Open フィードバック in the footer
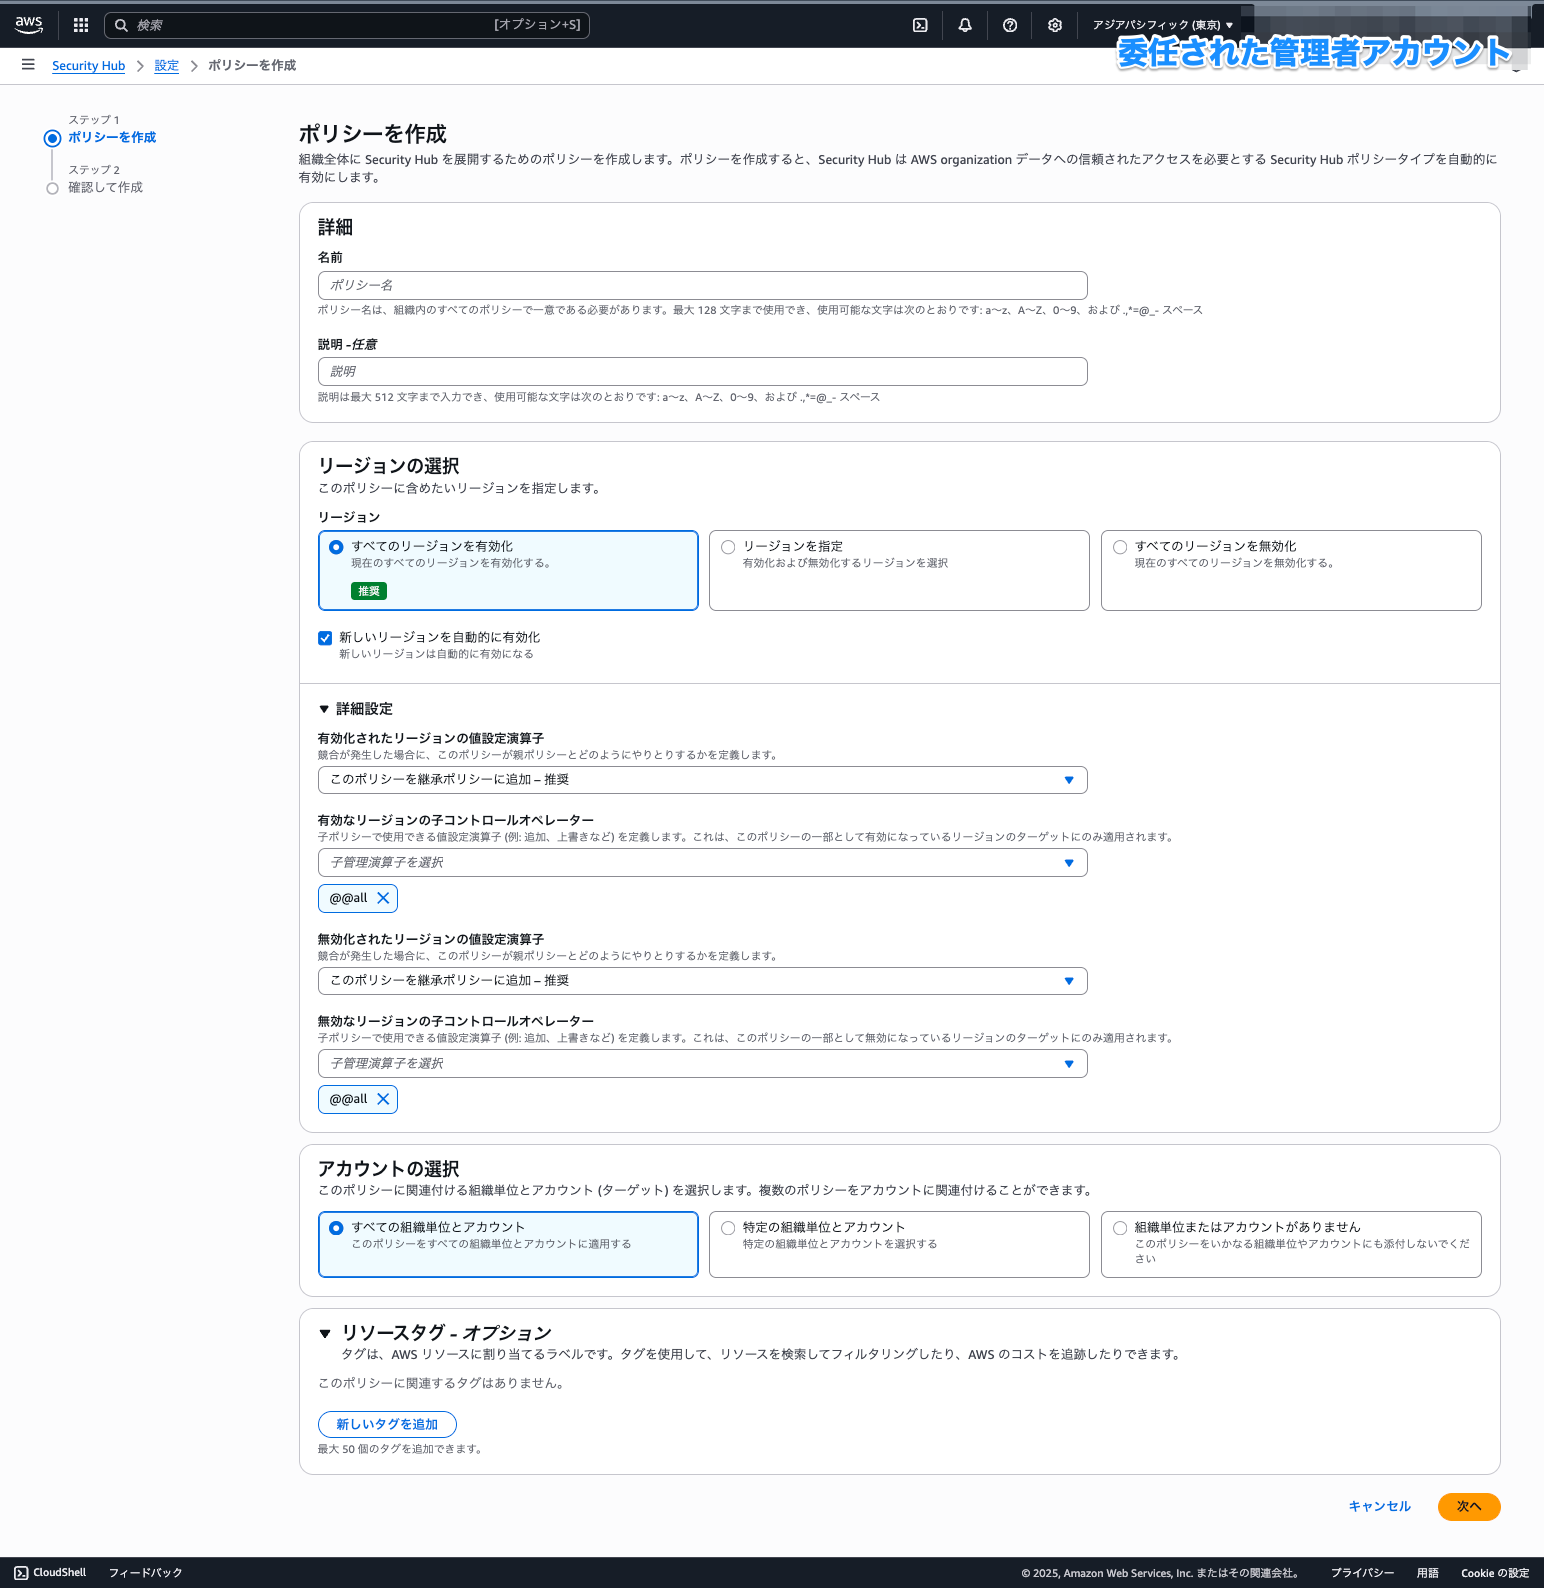 pos(145,1573)
